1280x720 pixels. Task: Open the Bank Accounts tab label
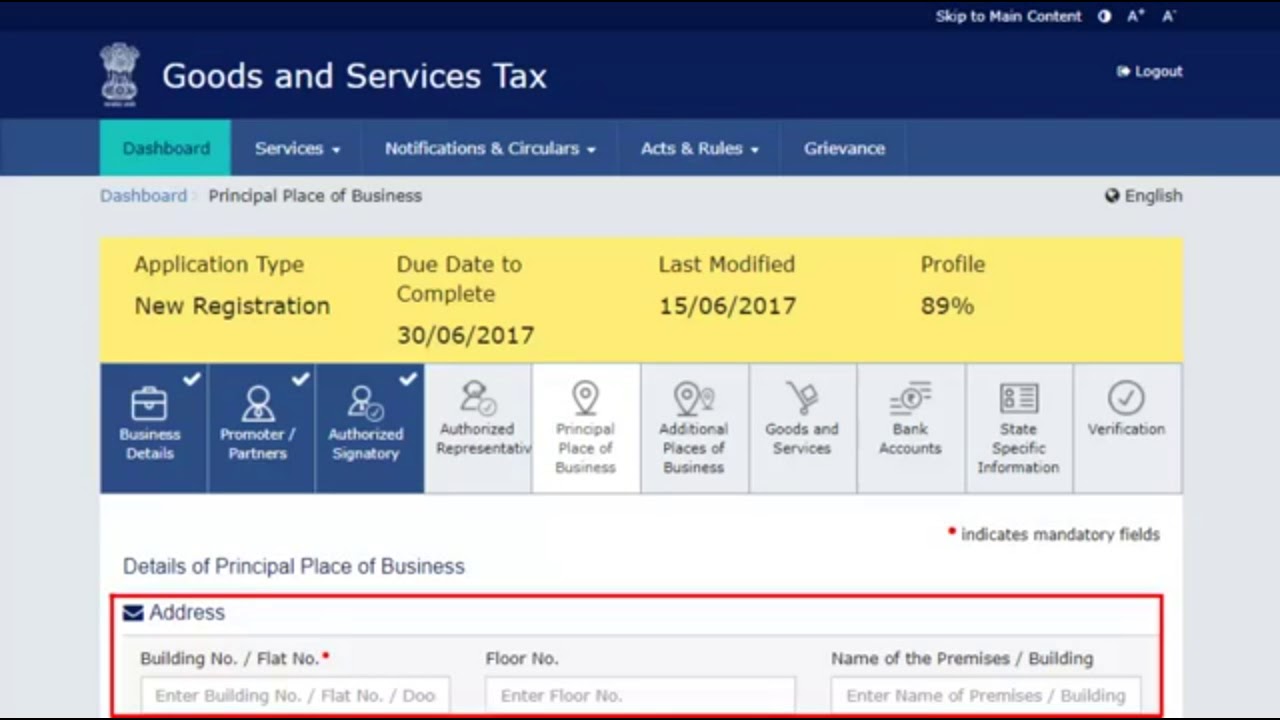coord(910,439)
